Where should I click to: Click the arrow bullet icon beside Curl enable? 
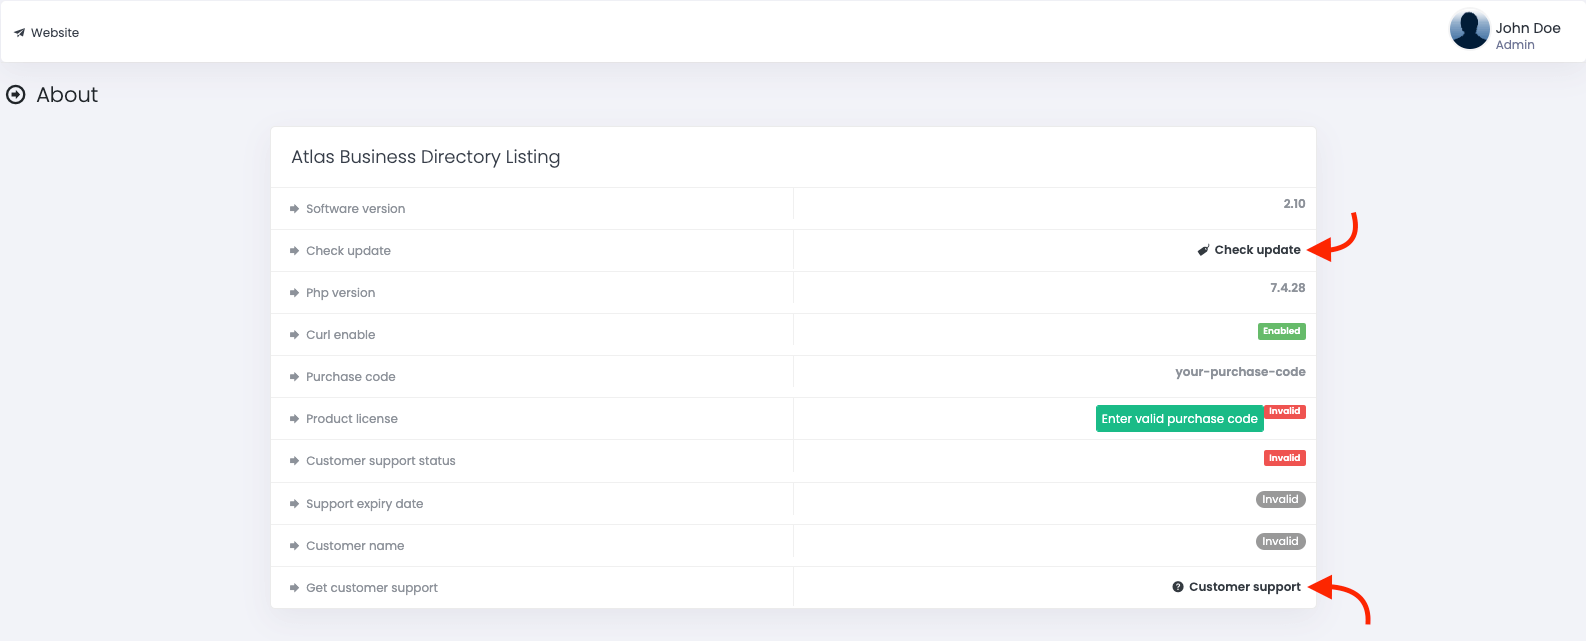pyautogui.click(x=294, y=335)
